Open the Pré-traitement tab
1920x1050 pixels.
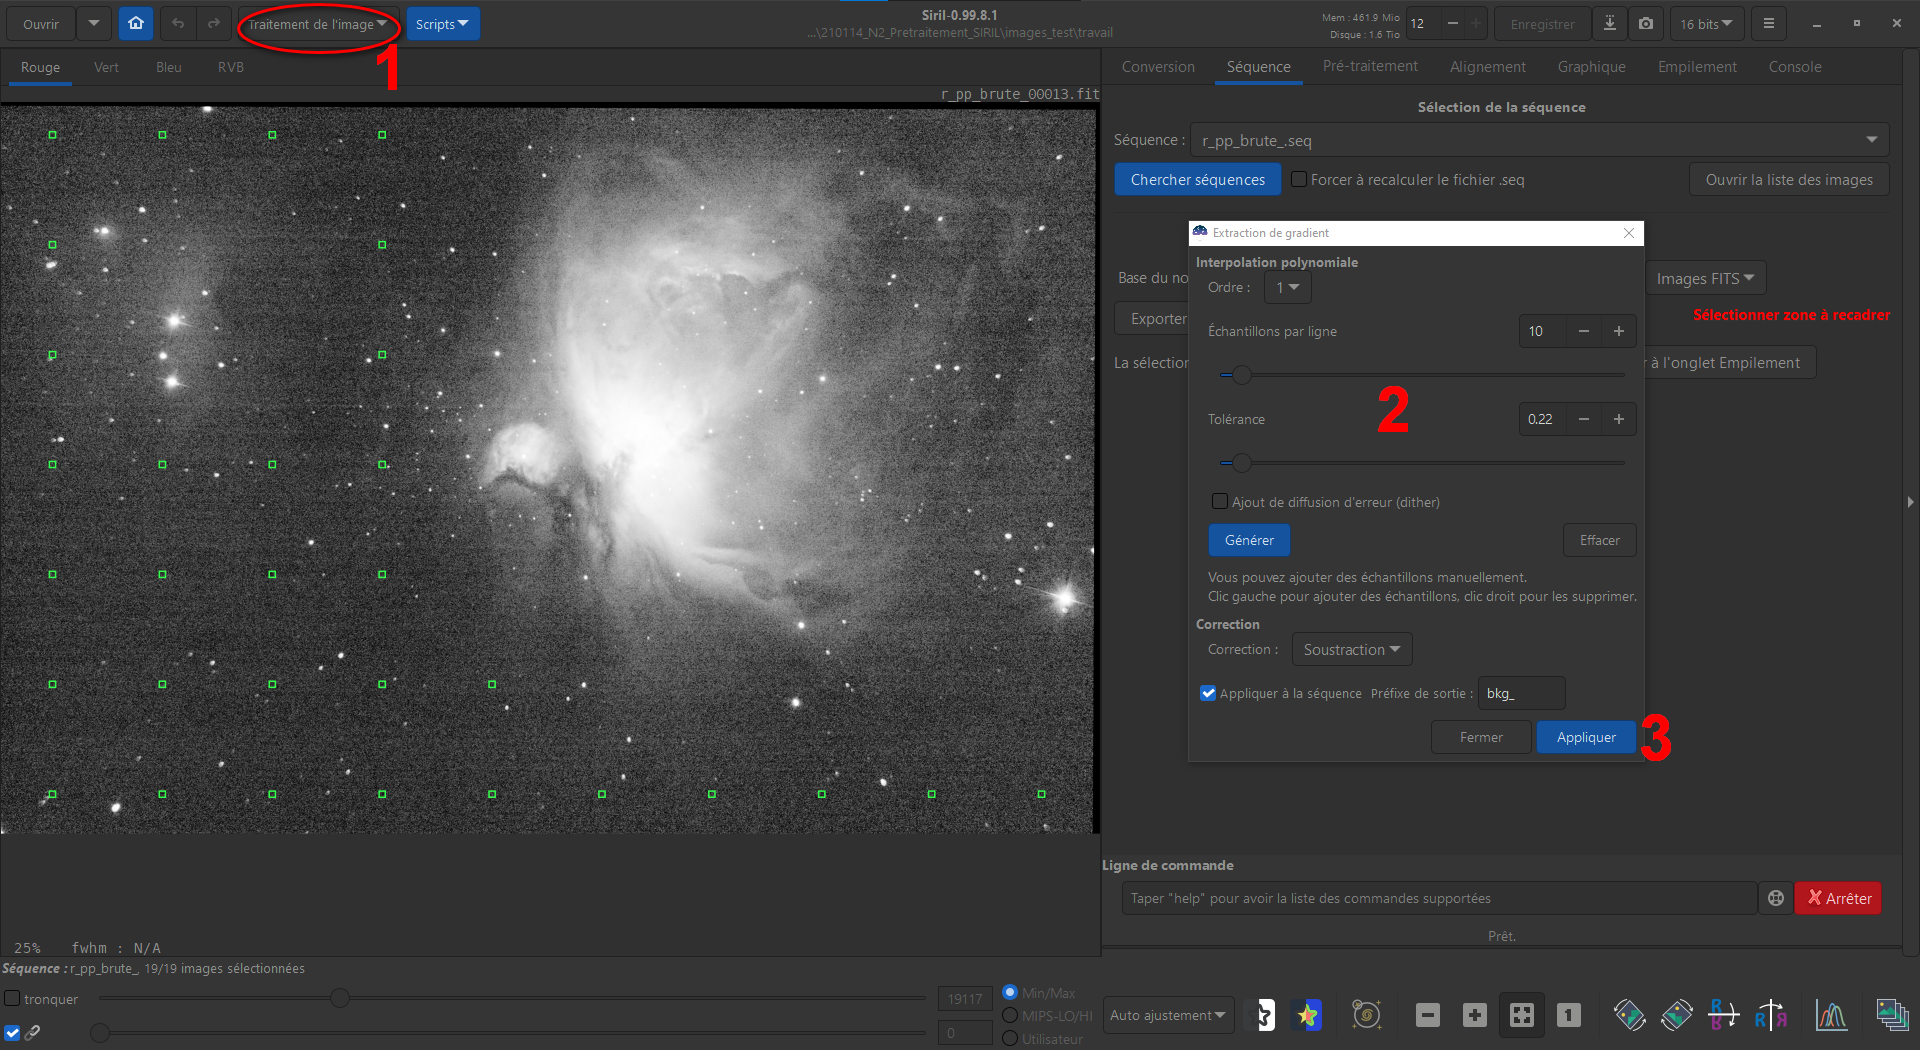point(1370,66)
